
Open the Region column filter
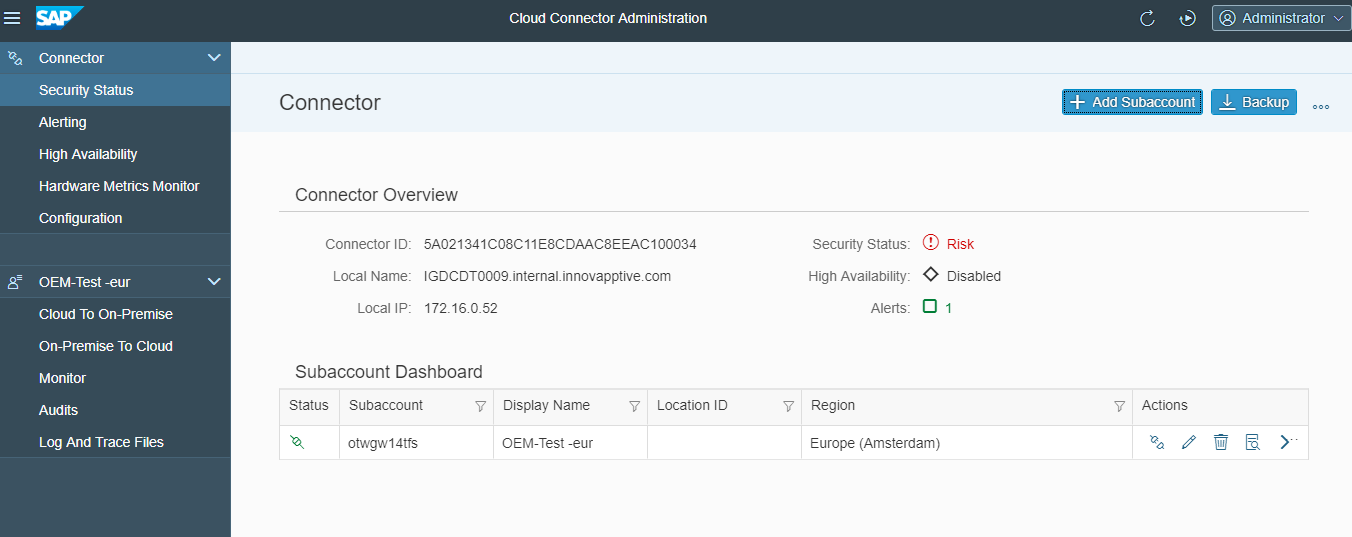click(x=1119, y=406)
